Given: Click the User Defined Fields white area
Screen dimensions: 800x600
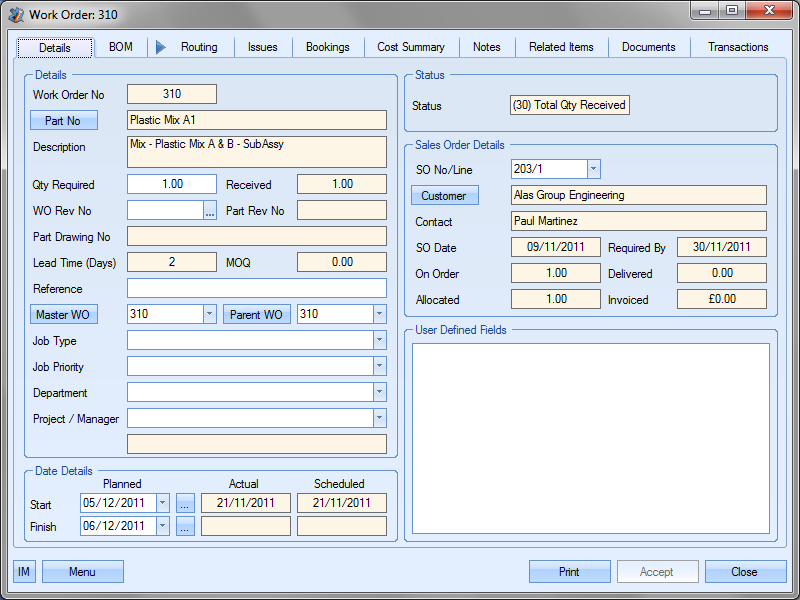Looking at the screenshot, I should [x=591, y=438].
